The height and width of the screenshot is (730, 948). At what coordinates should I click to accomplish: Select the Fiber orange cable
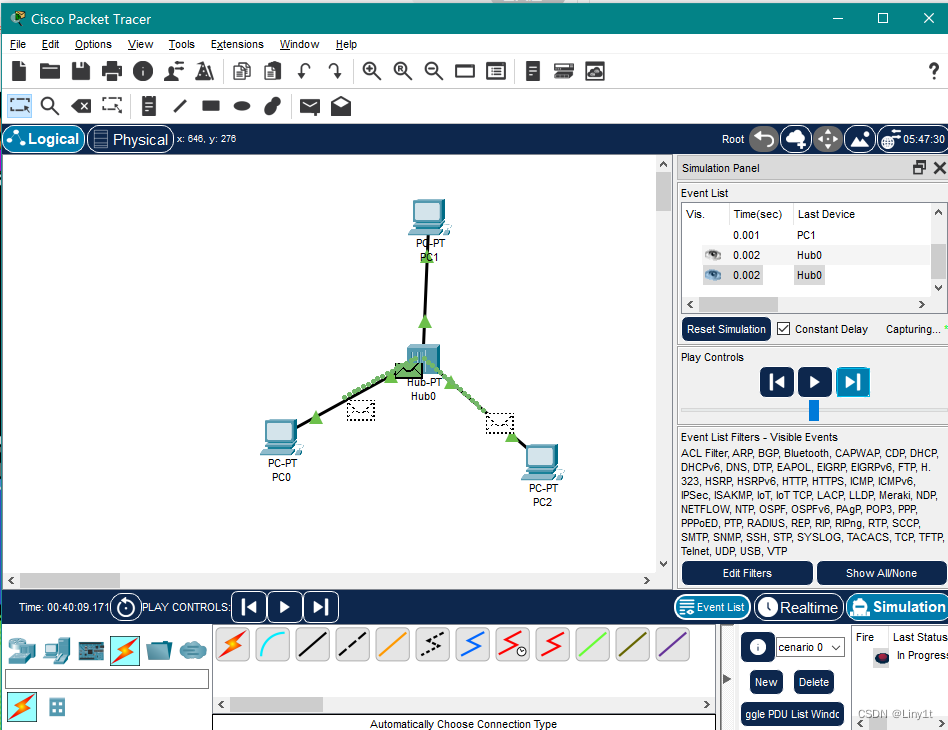click(392, 644)
